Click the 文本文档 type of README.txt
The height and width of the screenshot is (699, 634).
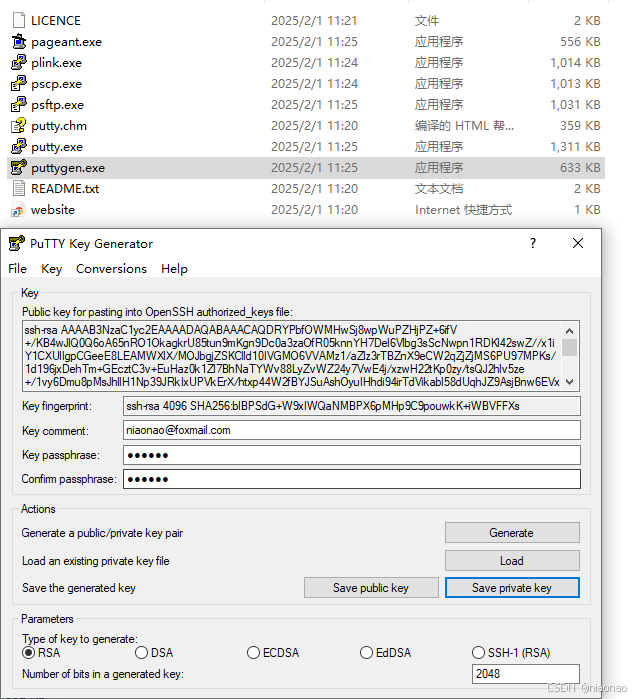tap(439, 189)
